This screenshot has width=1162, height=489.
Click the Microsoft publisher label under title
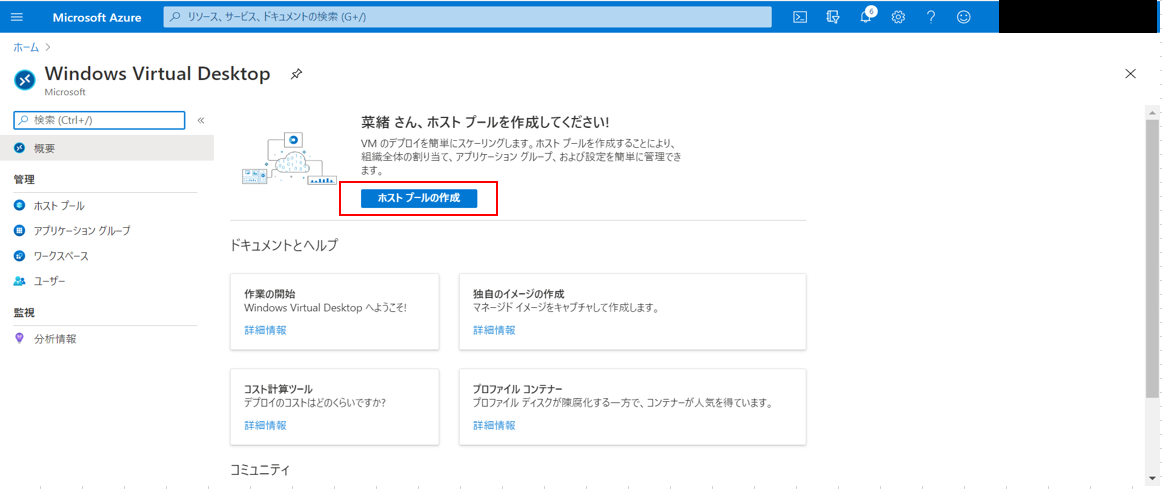point(65,93)
